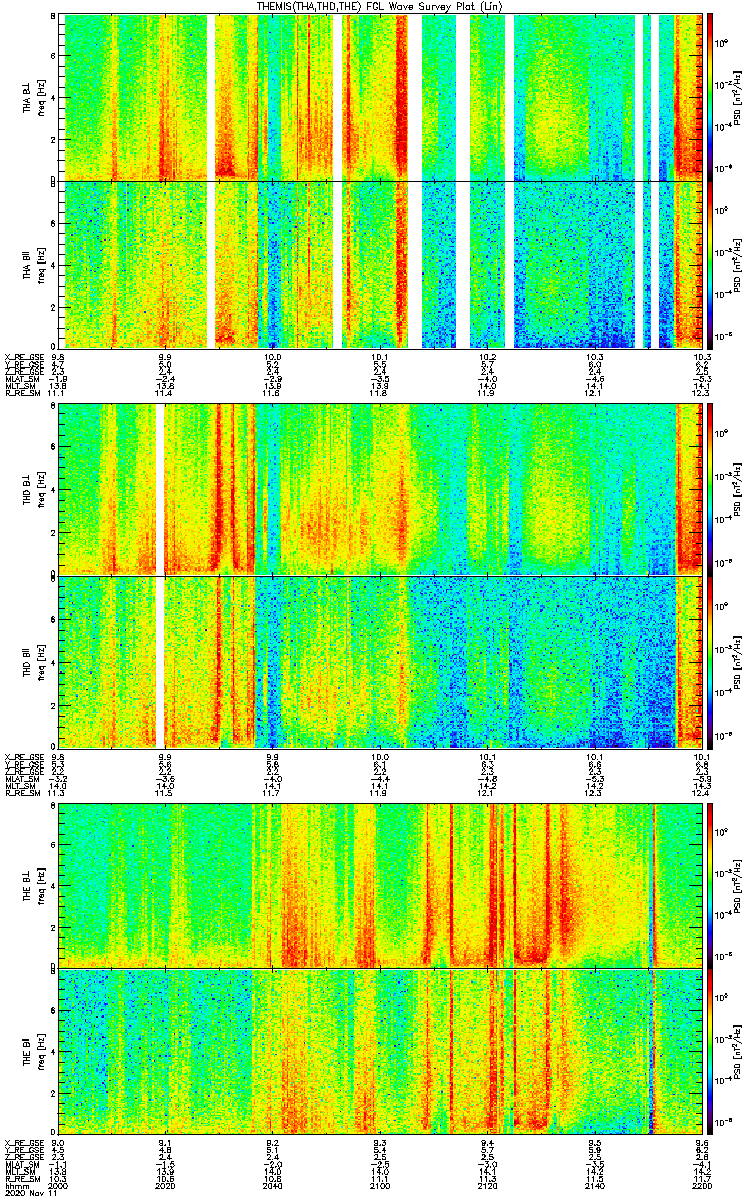The width and height of the screenshot is (750, 1200).
Task: Click the 2040 time tick label
Action: click(271, 1186)
